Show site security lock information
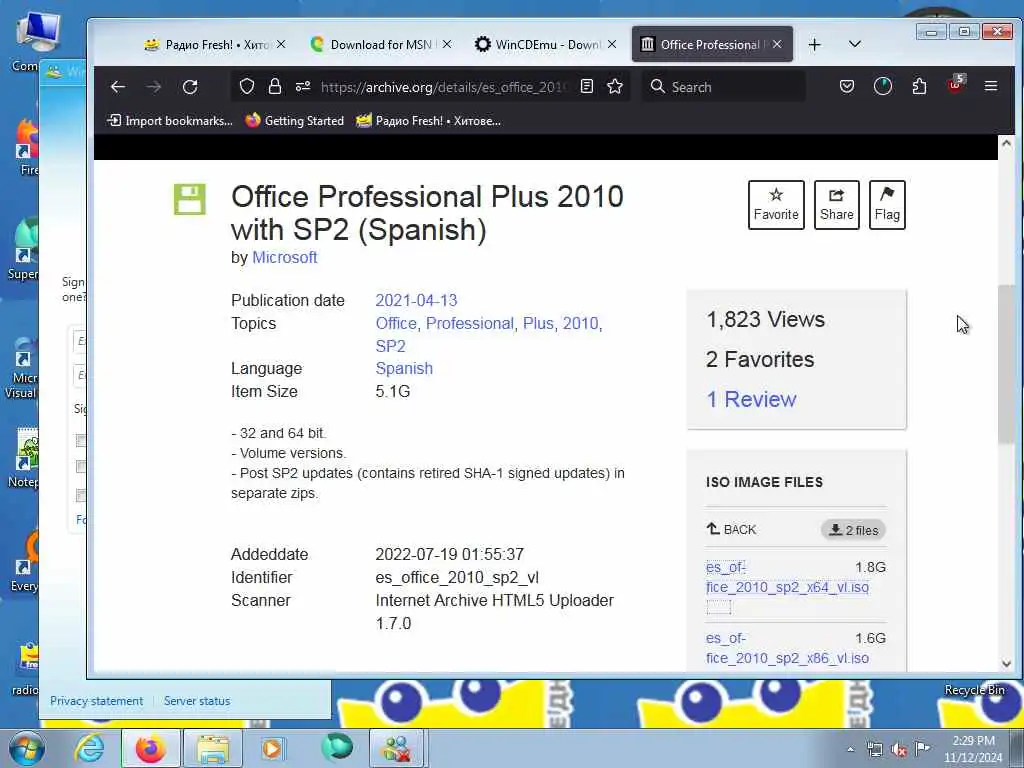1024x768 pixels. point(275,86)
